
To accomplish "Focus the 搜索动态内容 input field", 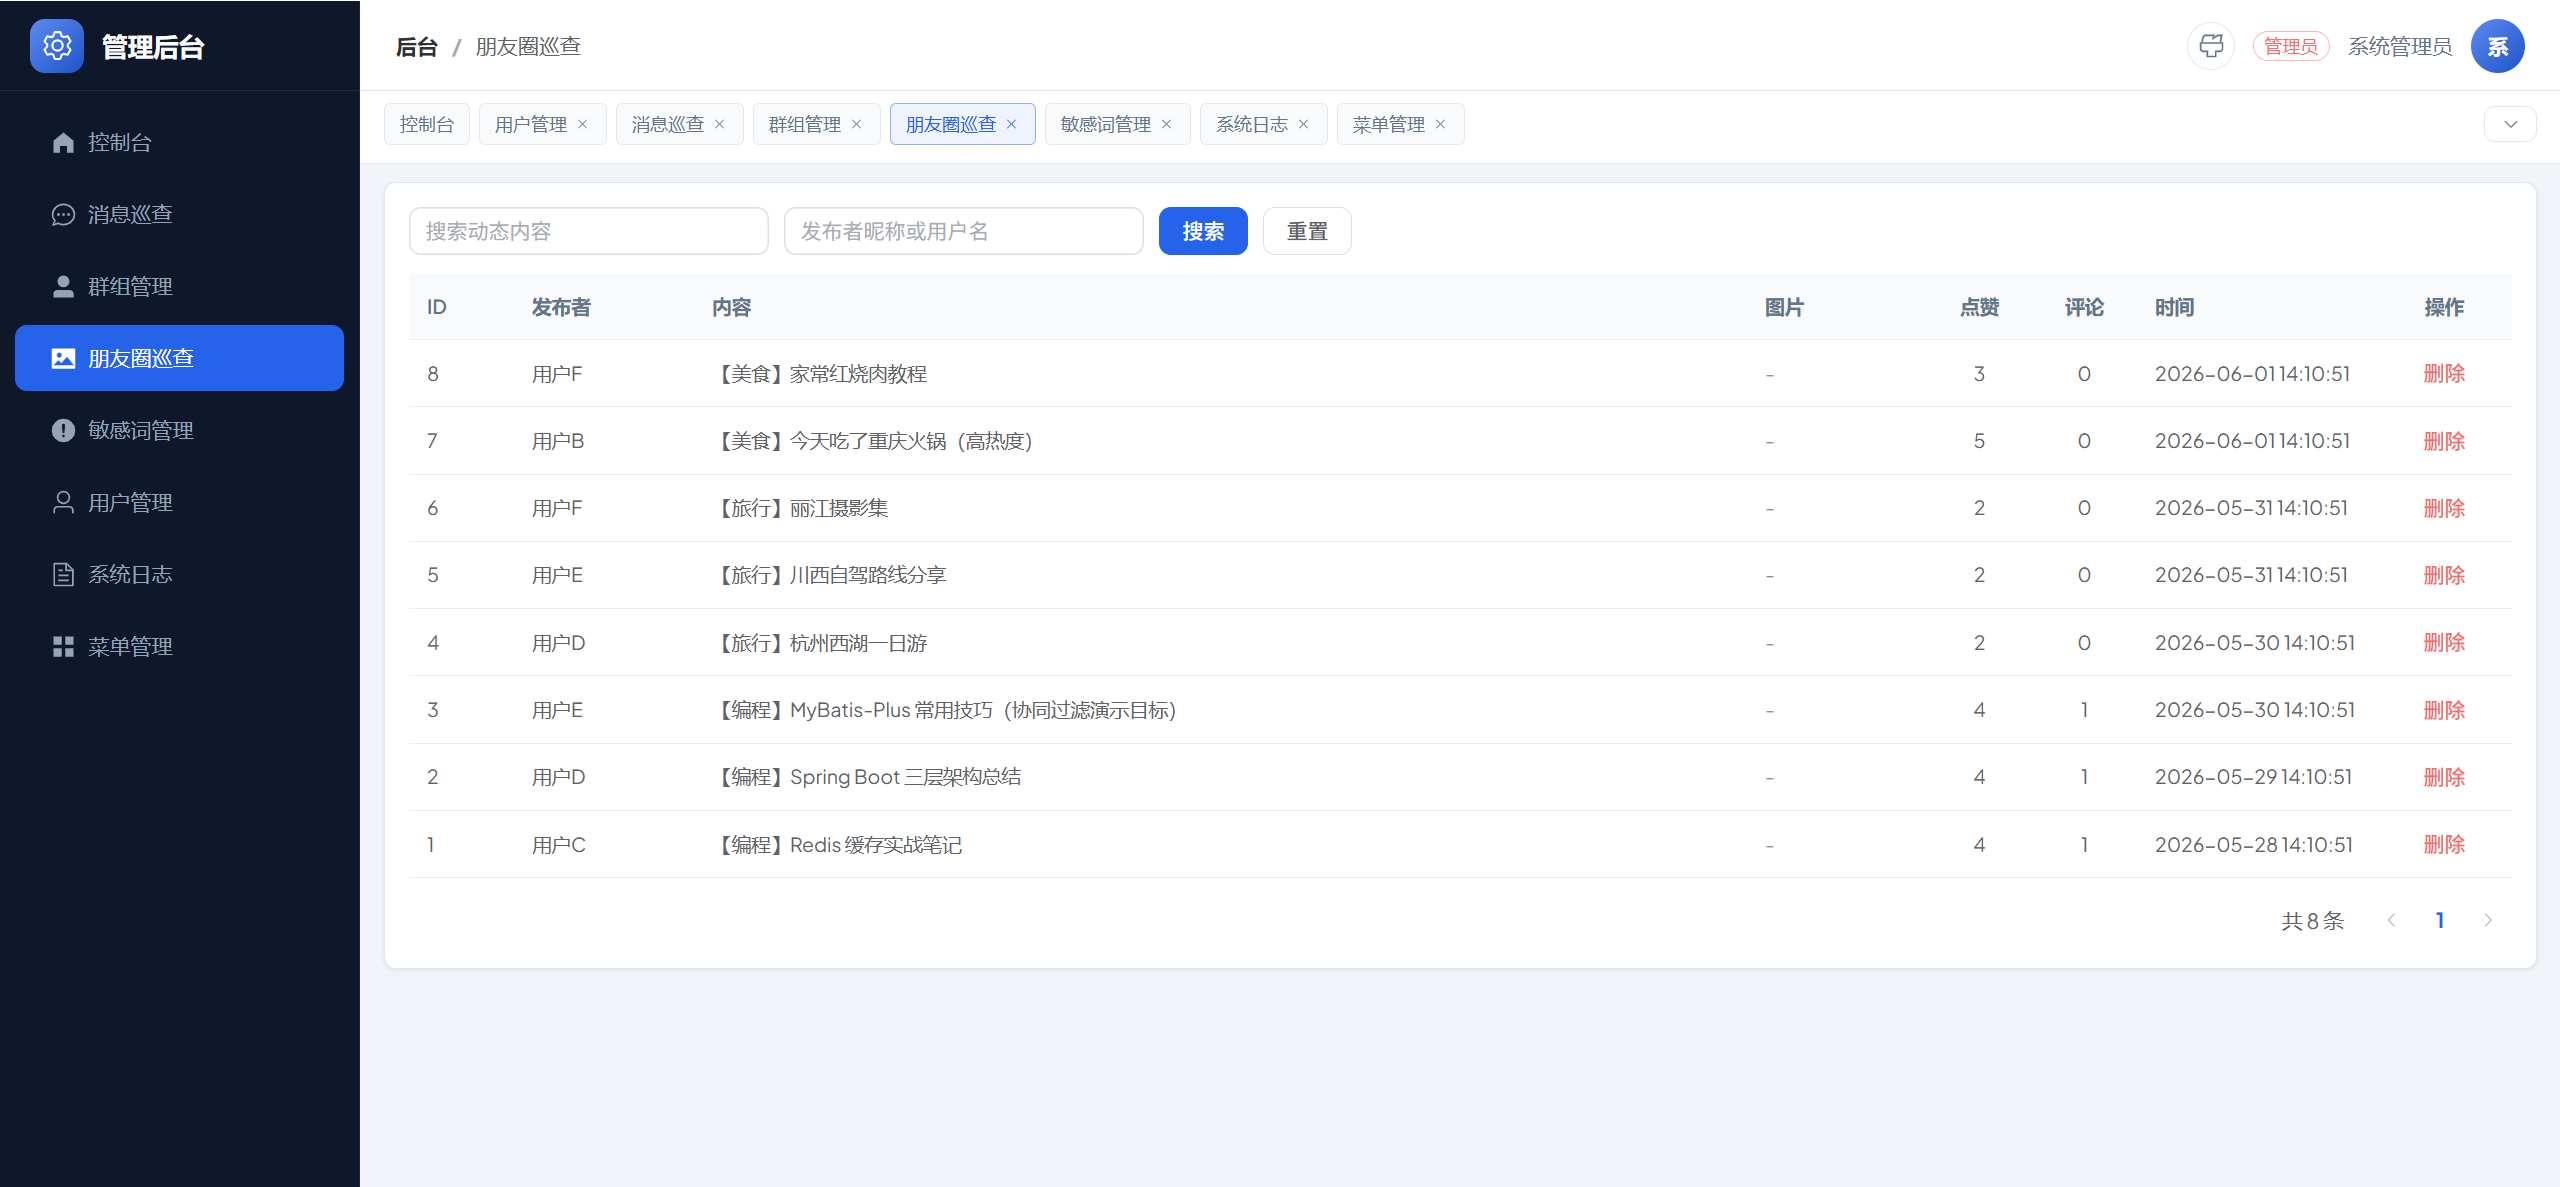I will click(x=589, y=231).
